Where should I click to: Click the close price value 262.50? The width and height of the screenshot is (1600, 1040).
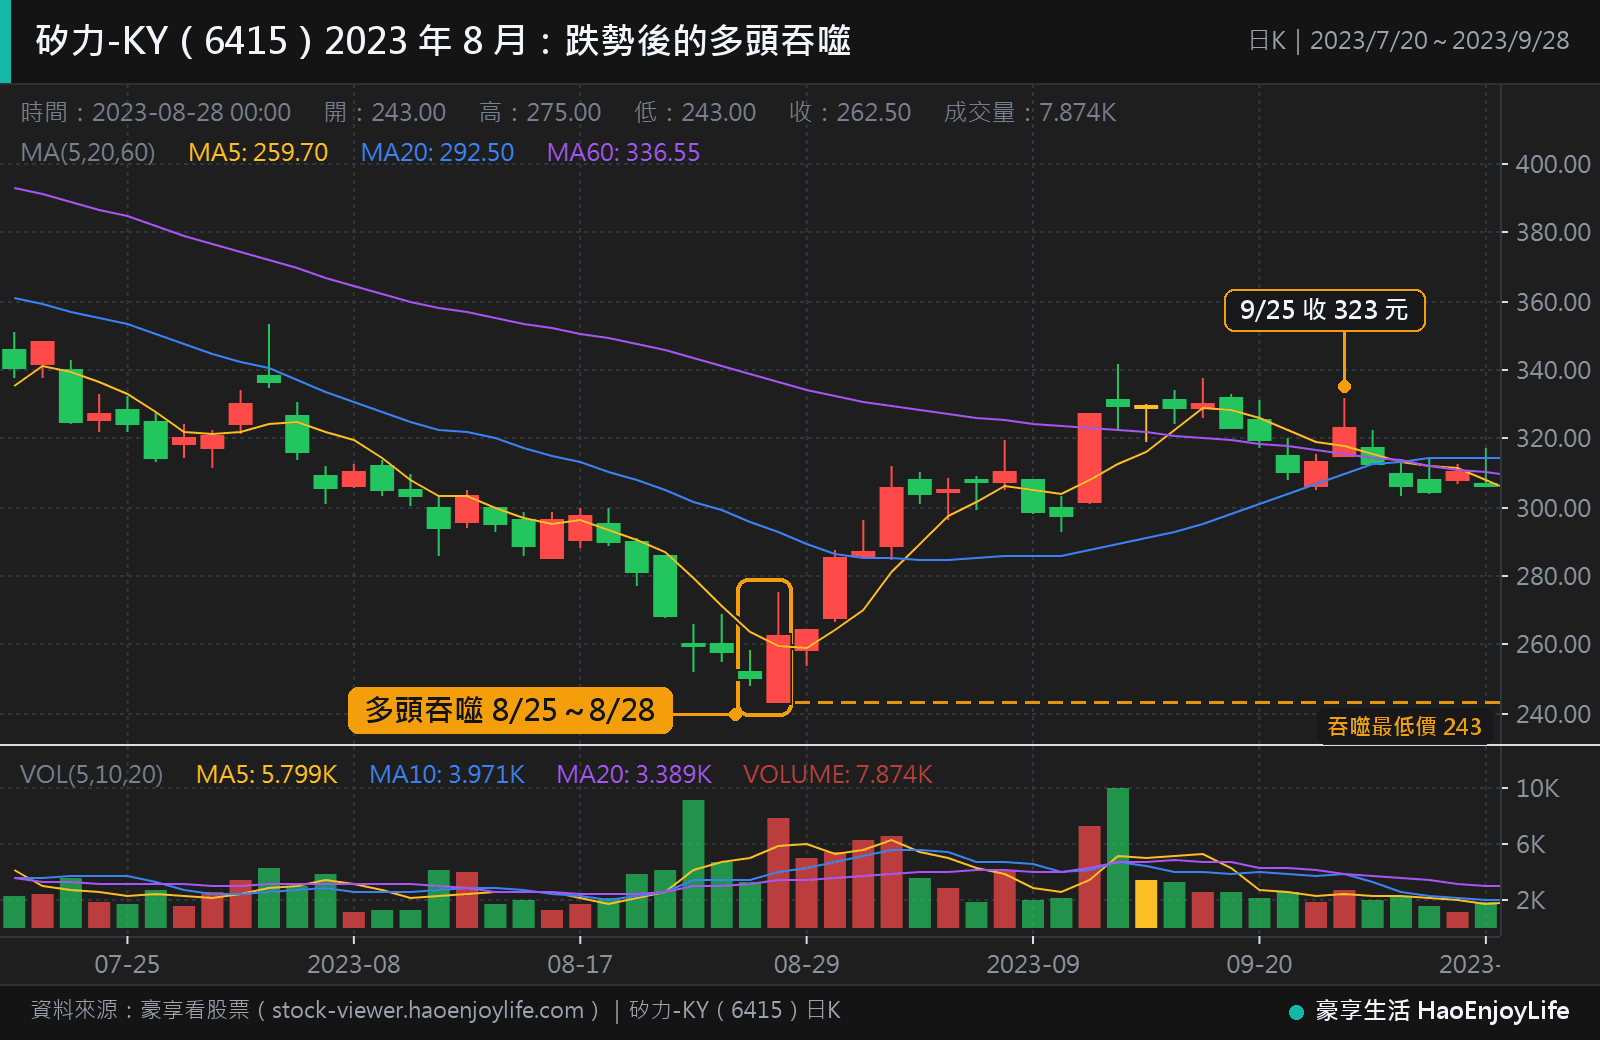(873, 112)
